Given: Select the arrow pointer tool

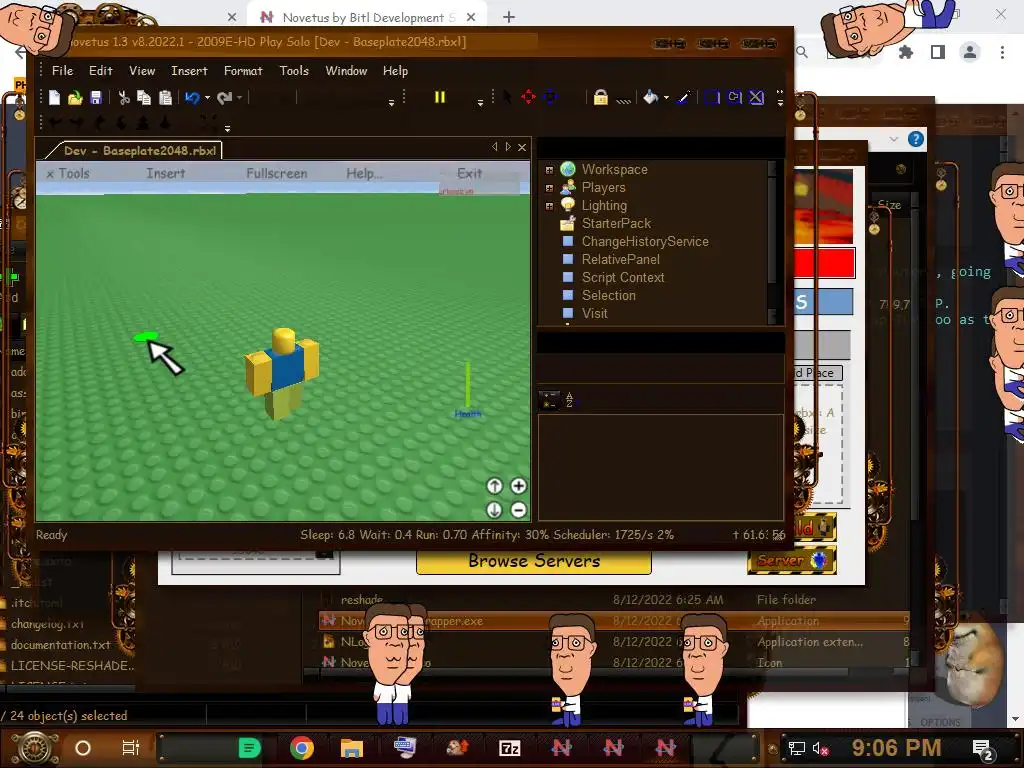Looking at the screenshot, I should click(507, 97).
